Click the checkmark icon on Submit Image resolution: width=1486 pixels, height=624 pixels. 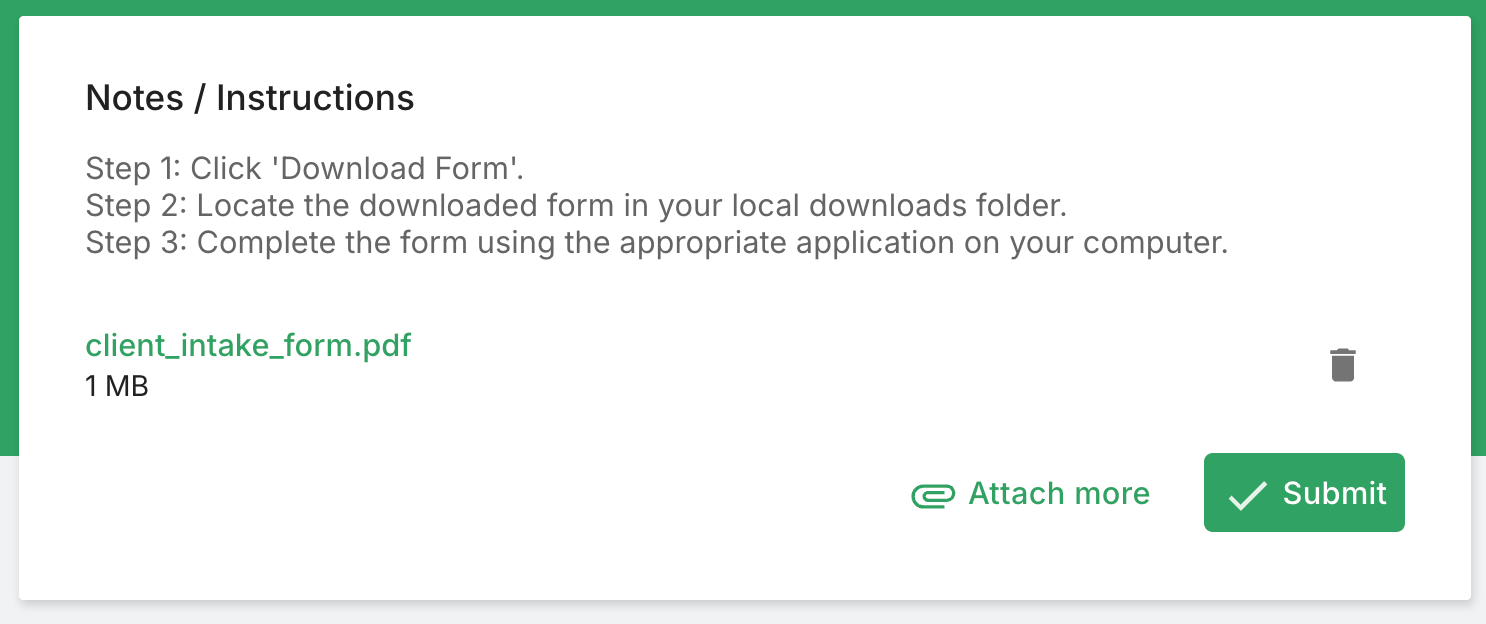1247,495
